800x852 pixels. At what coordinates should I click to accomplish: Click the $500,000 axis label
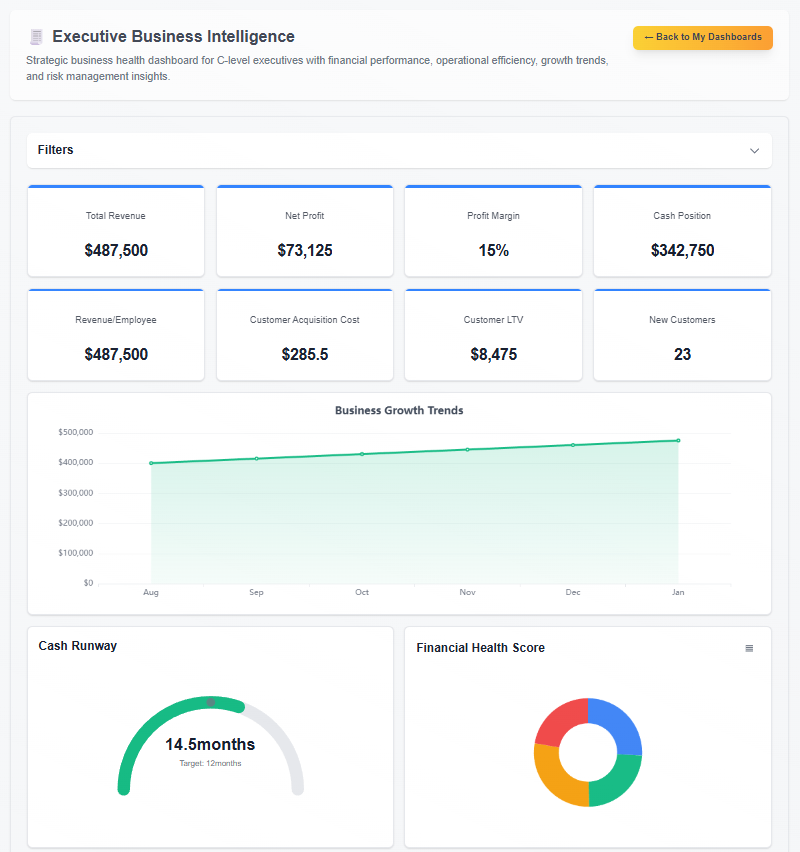[76, 432]
